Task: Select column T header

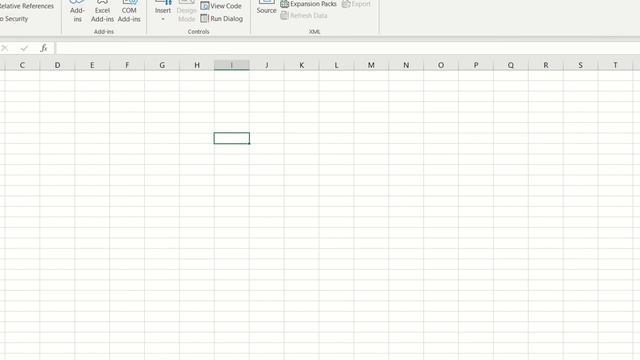Action: click(616, 65)
